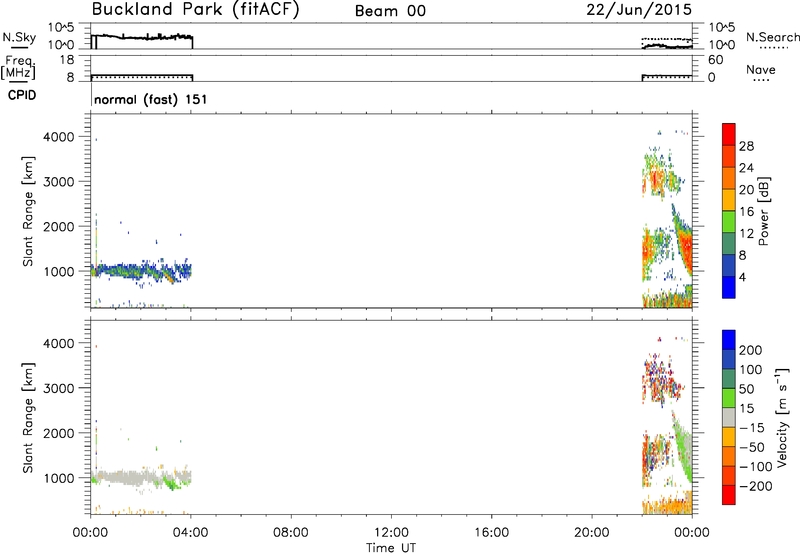Click the -50 label on velocity colorbar
800x554 pixels.
pos(752,447)
